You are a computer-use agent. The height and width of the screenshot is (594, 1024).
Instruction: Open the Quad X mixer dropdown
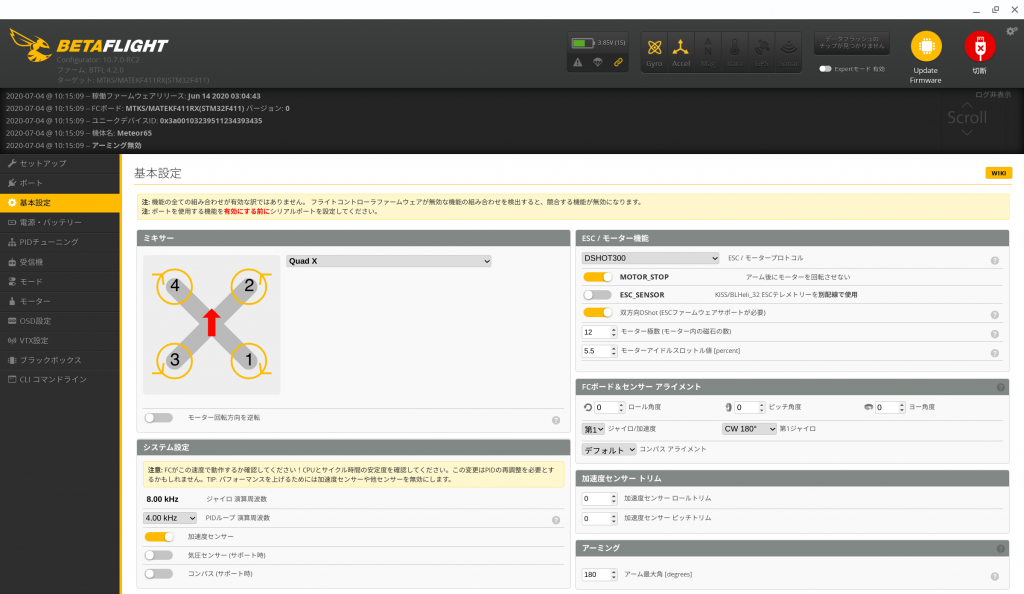(389, 261)
